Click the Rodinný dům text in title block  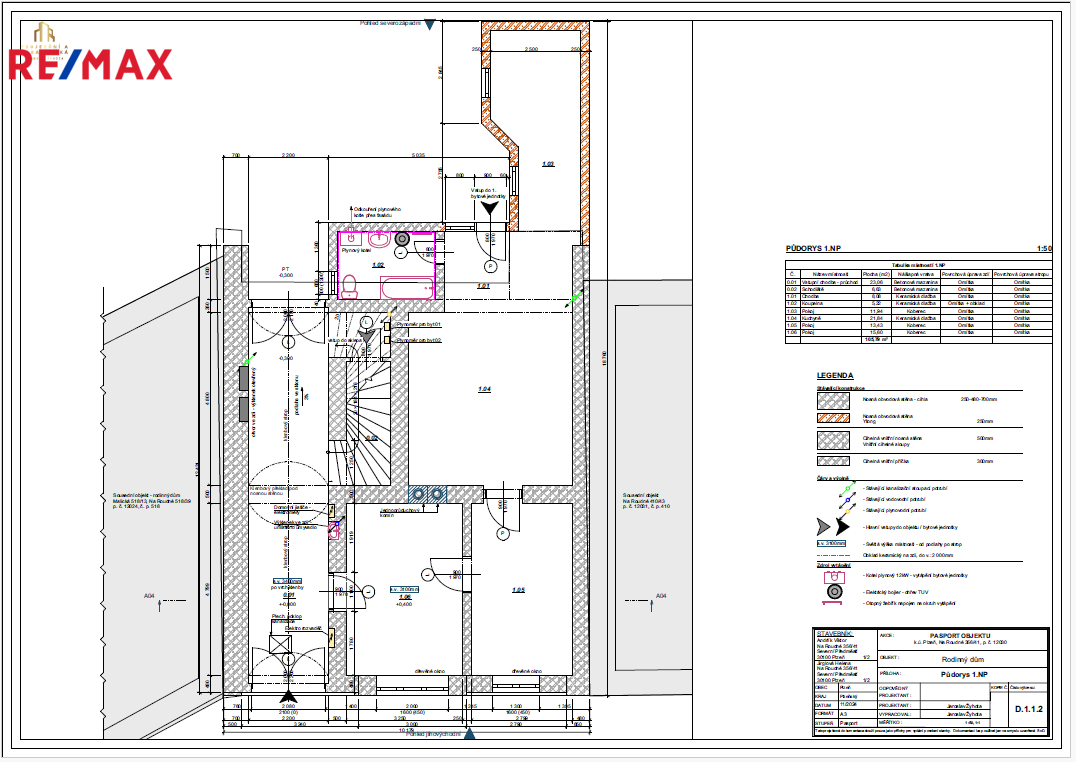(x=963, y=659)
